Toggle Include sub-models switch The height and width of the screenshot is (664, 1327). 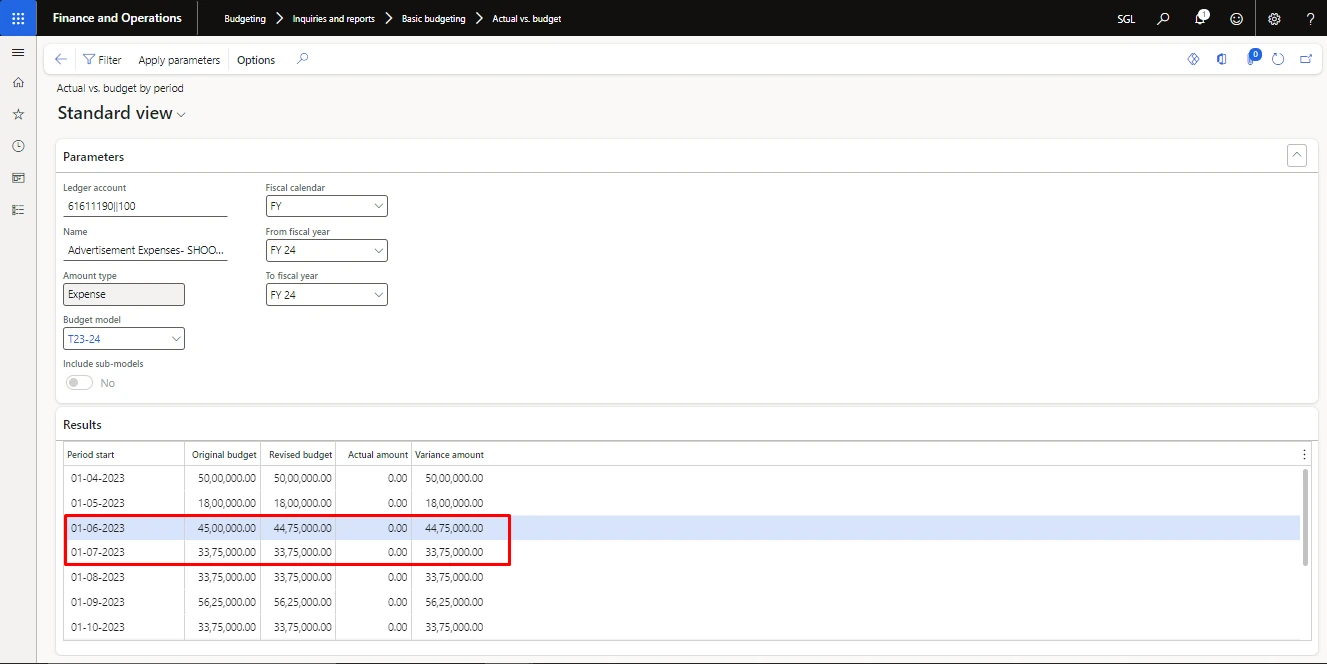[x=79, y=383]
